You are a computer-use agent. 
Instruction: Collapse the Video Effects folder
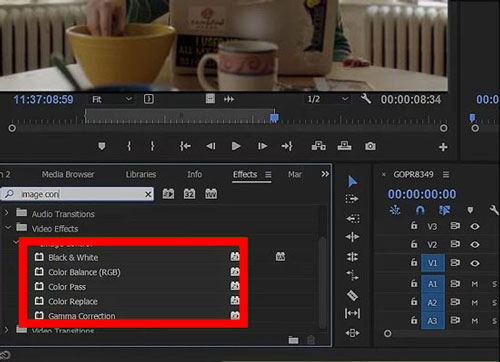pos(8,227)
